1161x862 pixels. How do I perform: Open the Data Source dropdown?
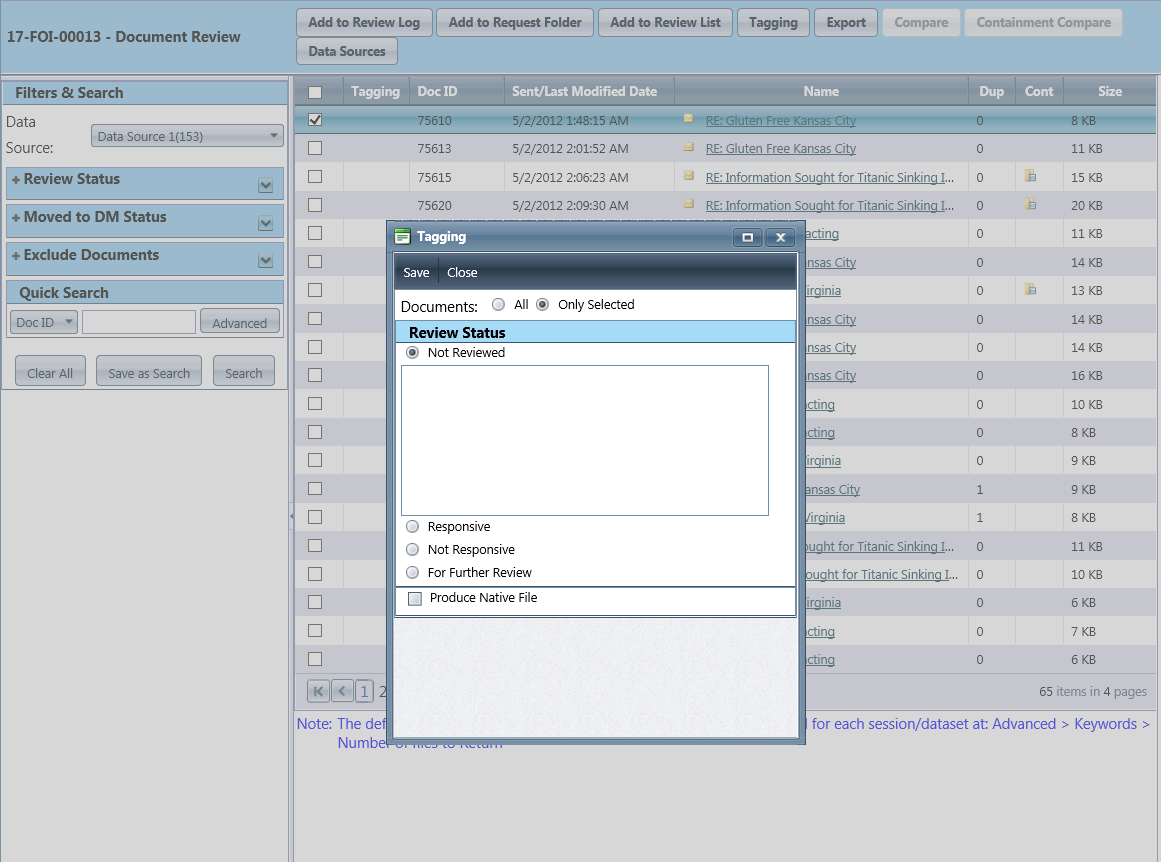tap(187, 136)
